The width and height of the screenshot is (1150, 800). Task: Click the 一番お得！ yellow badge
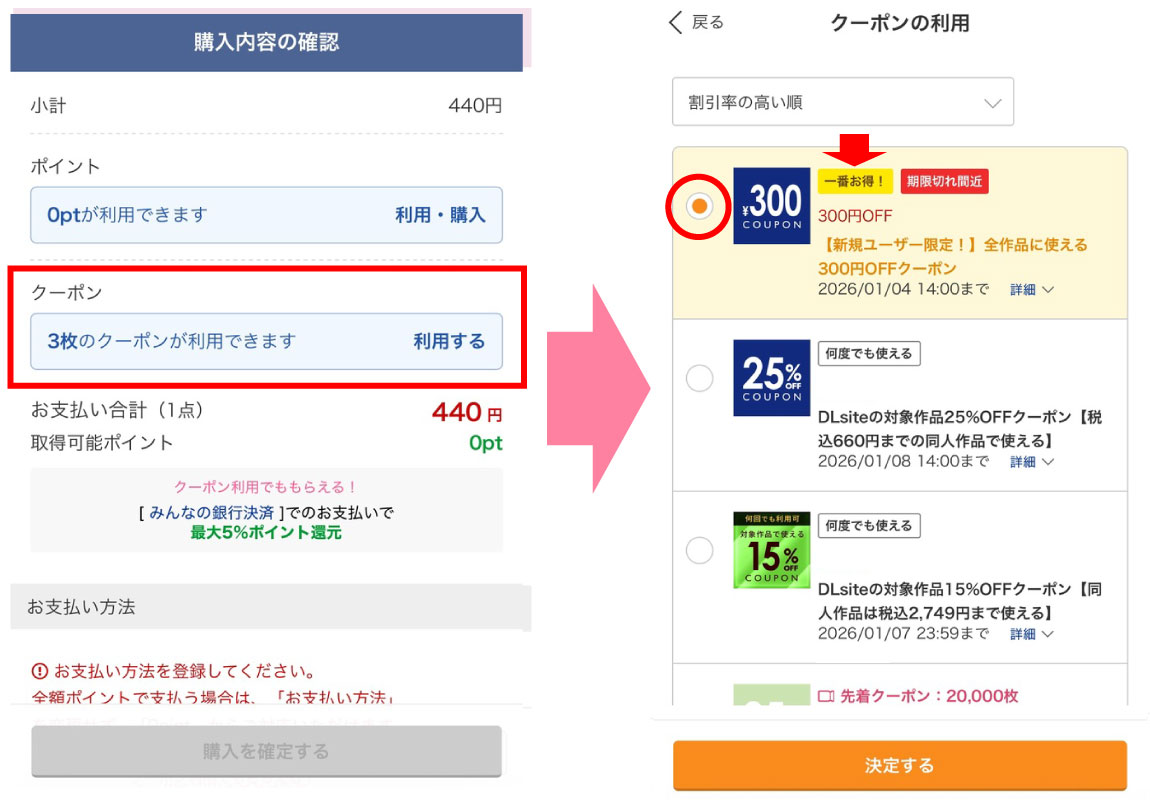pyautogui.click(x=854, y=181)
